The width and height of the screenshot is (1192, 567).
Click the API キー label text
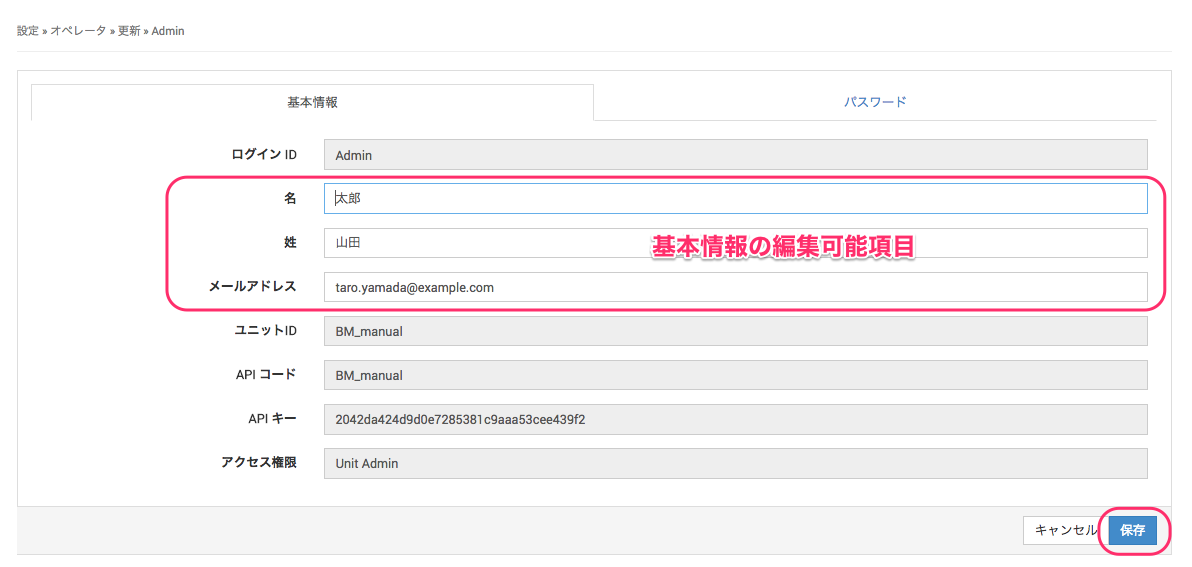pos(272,418)
